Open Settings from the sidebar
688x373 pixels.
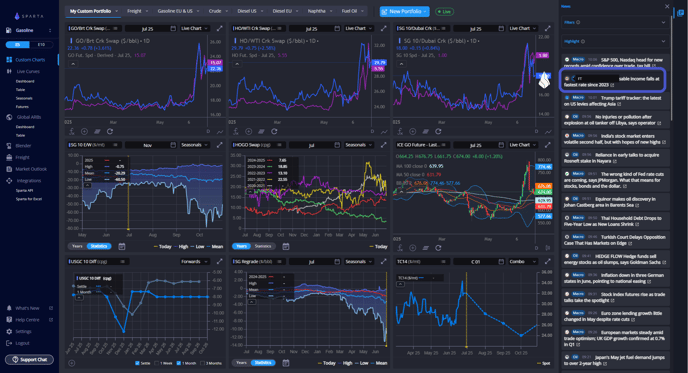tap(23, 332)
